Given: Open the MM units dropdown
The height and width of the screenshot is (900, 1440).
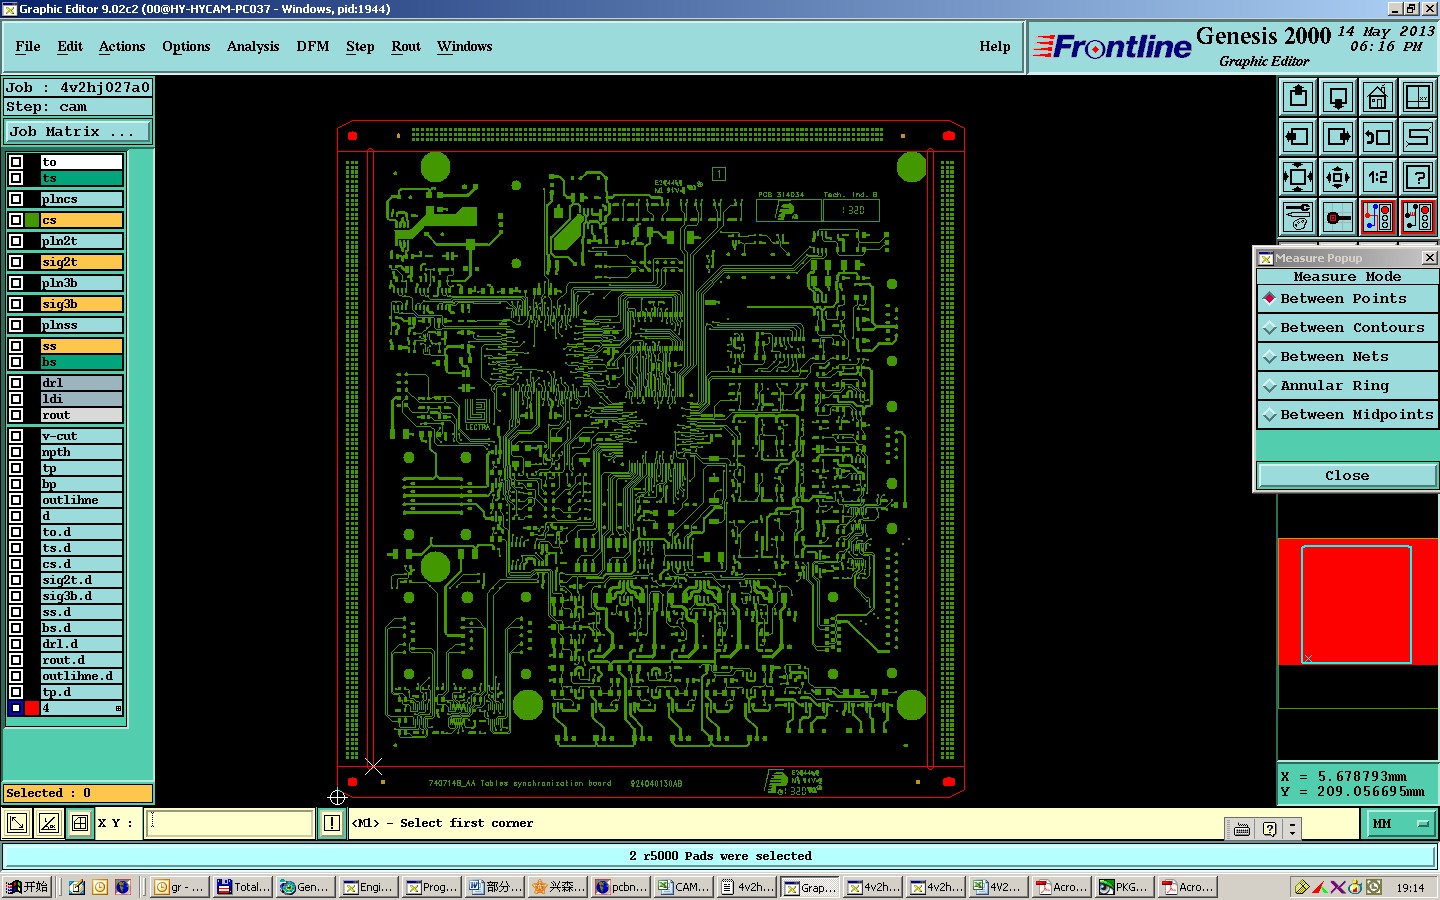Looking at the screenshot, I should (x=1401, y=824).
